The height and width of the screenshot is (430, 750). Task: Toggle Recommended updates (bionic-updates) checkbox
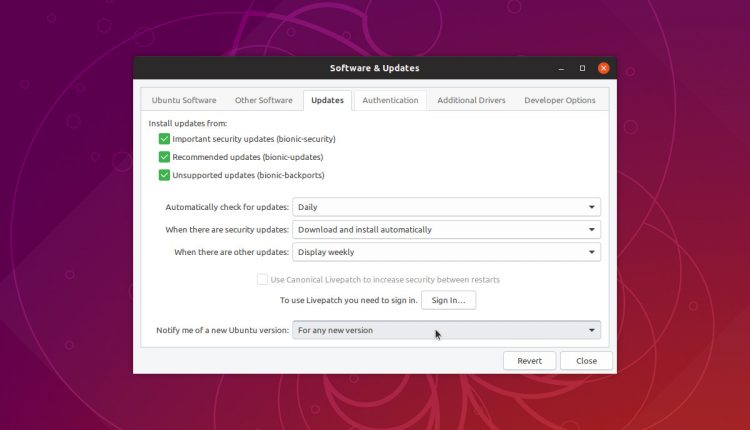pos(164,157)
